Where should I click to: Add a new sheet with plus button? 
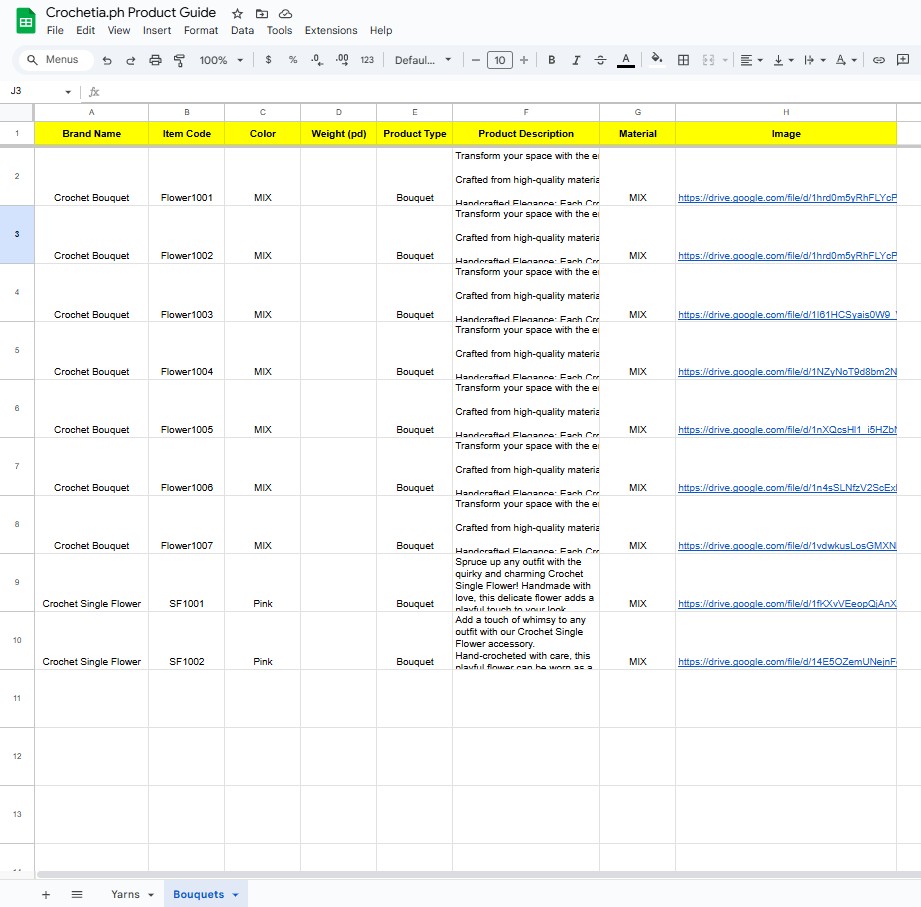(46, 894)
